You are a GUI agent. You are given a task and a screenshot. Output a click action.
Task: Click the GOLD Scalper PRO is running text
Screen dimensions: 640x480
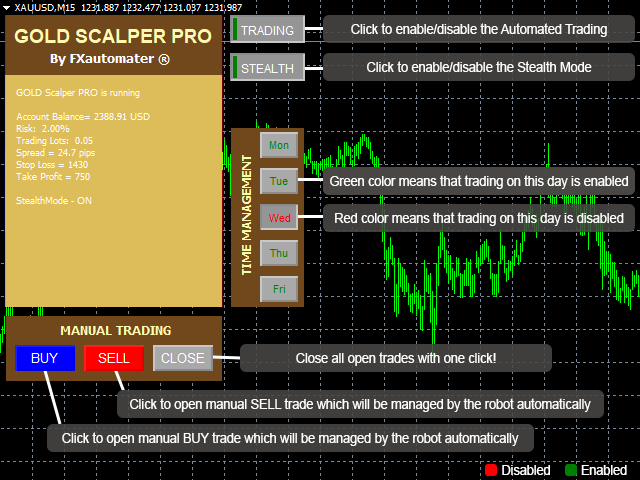pos(78,93)
